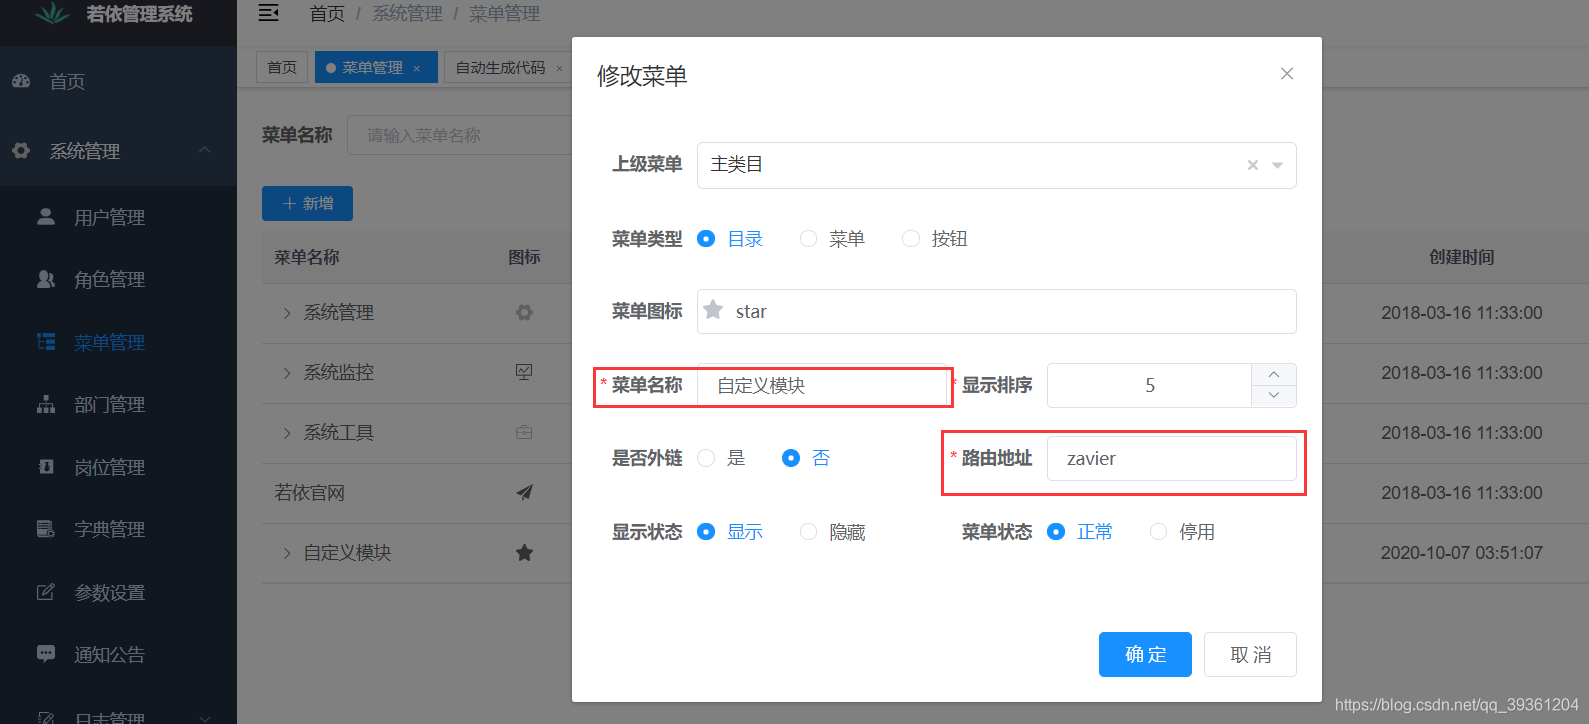Click the 创建时间 column header
Image resolution: width=1589 pixels, height=724 pixels.
pyautogui.click(x=1461, y=257)
